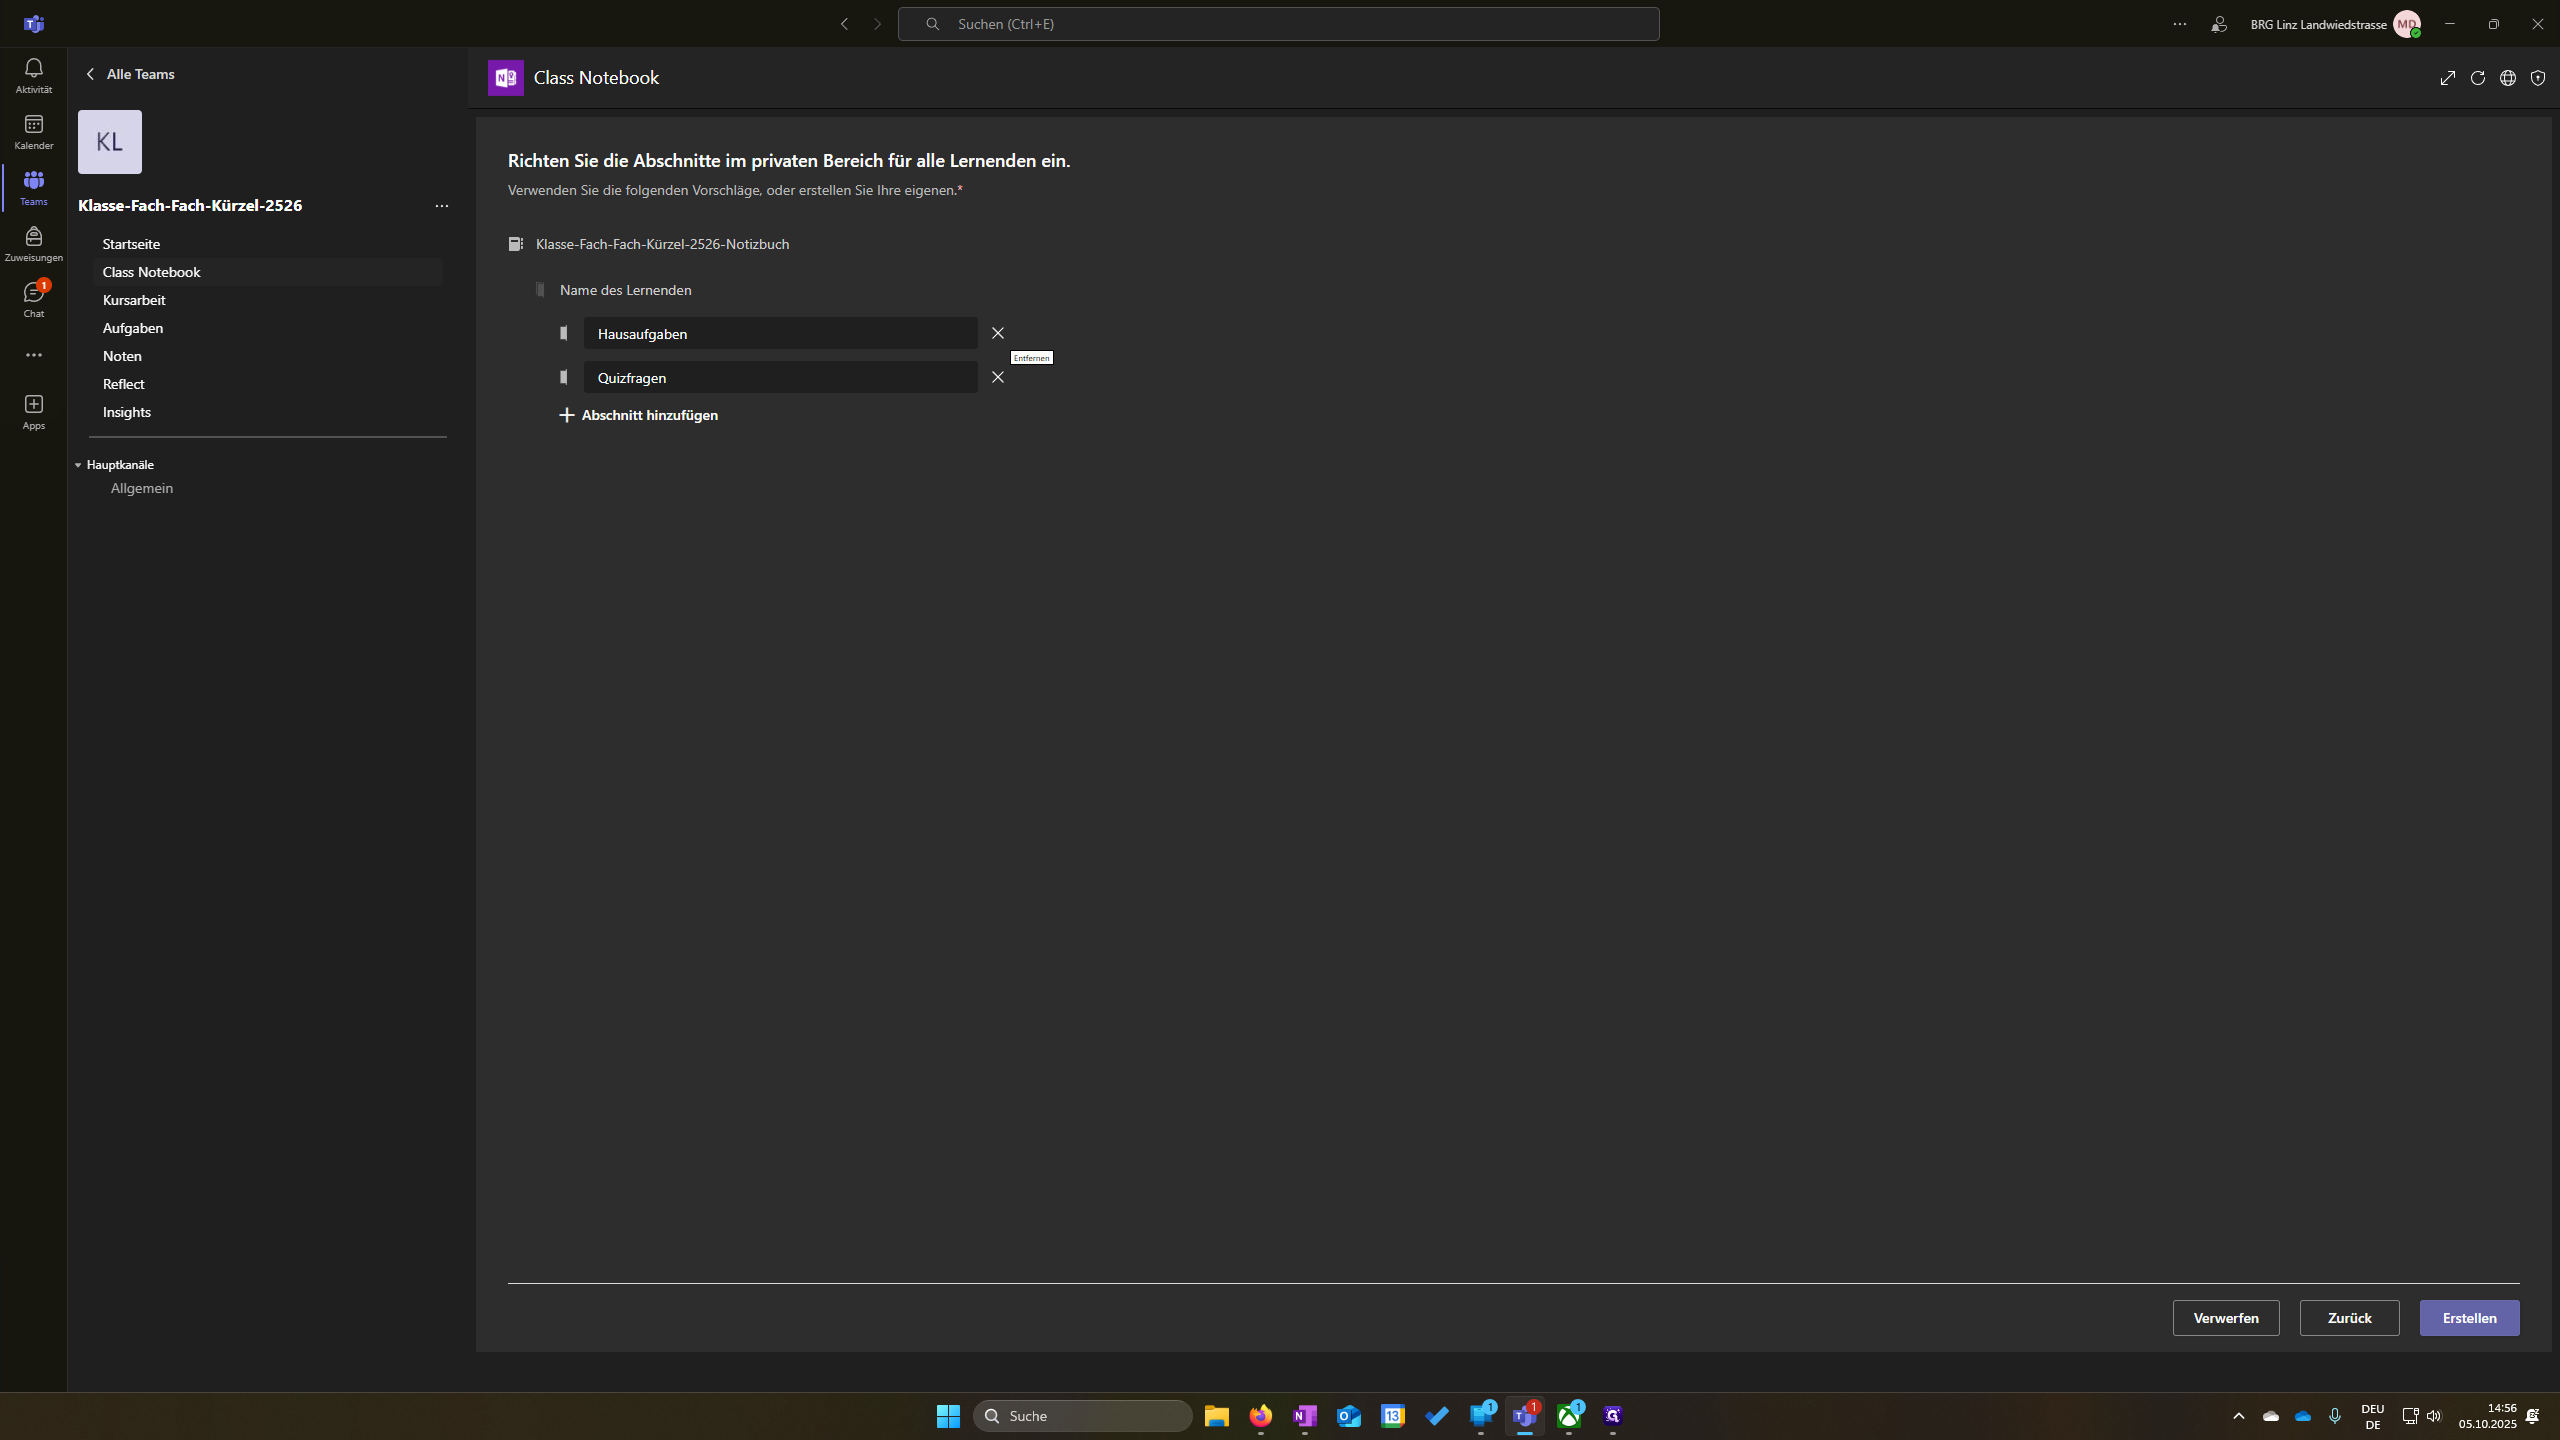The image size is (2560, 1440).
Task: Remove the Hausaufgaben section
Action: coord(997,333)
